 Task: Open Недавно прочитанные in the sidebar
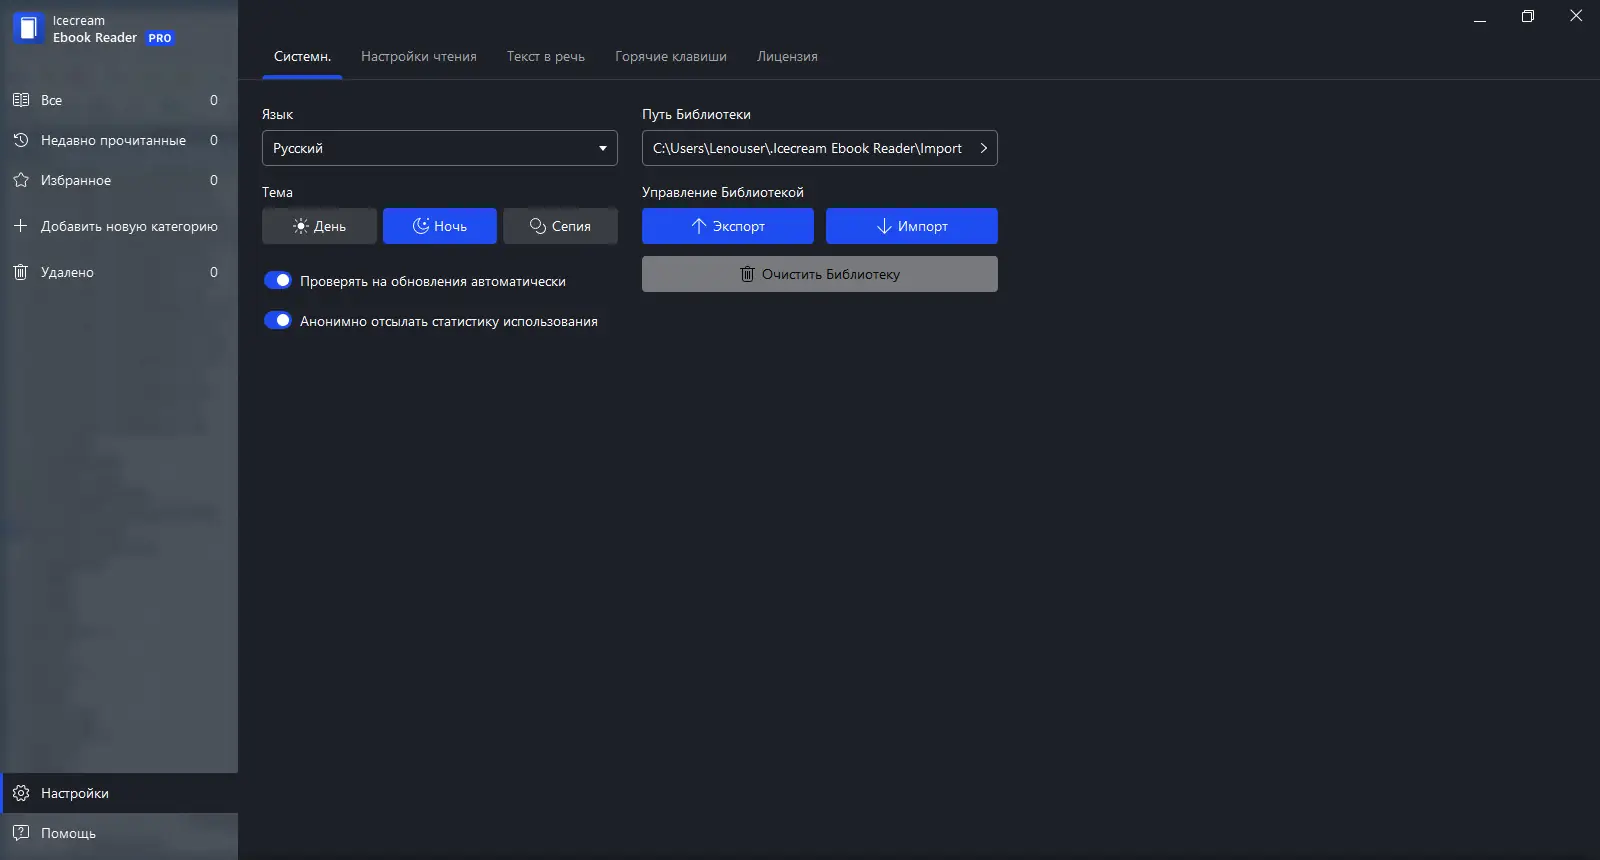click(x=119, y=140)
